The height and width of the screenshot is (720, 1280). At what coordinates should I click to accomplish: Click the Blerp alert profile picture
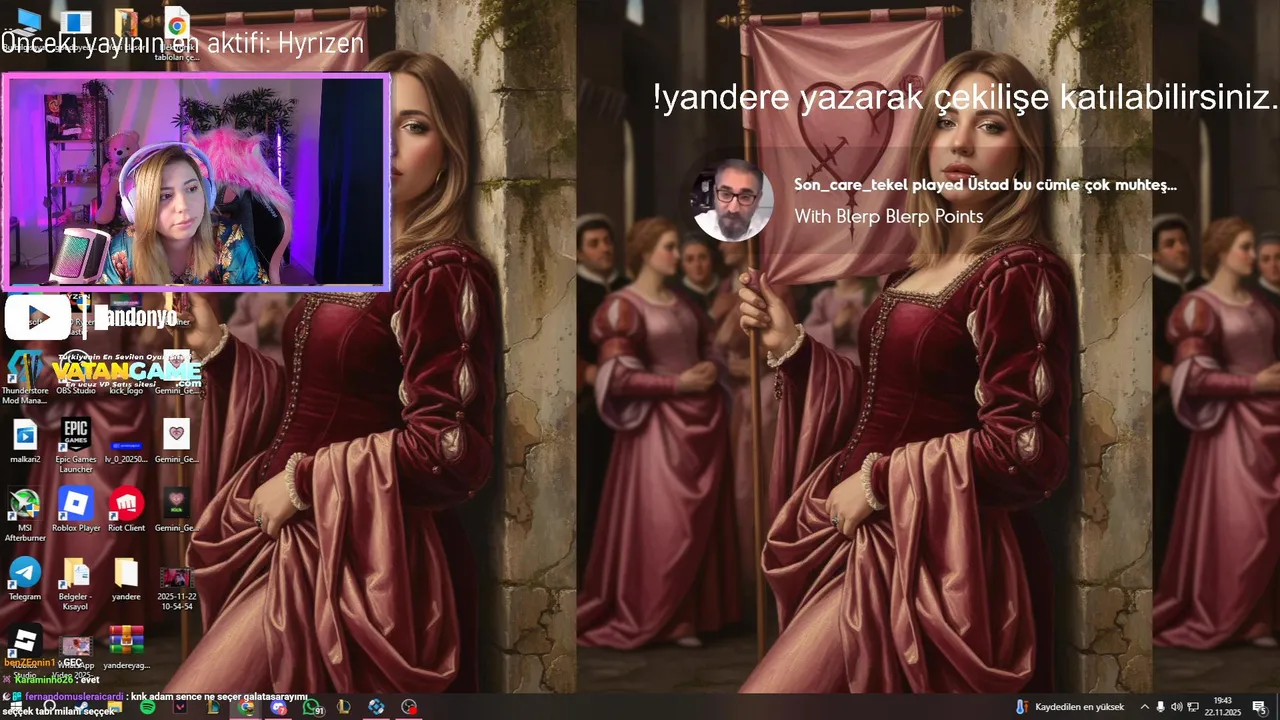click(732, 200)
